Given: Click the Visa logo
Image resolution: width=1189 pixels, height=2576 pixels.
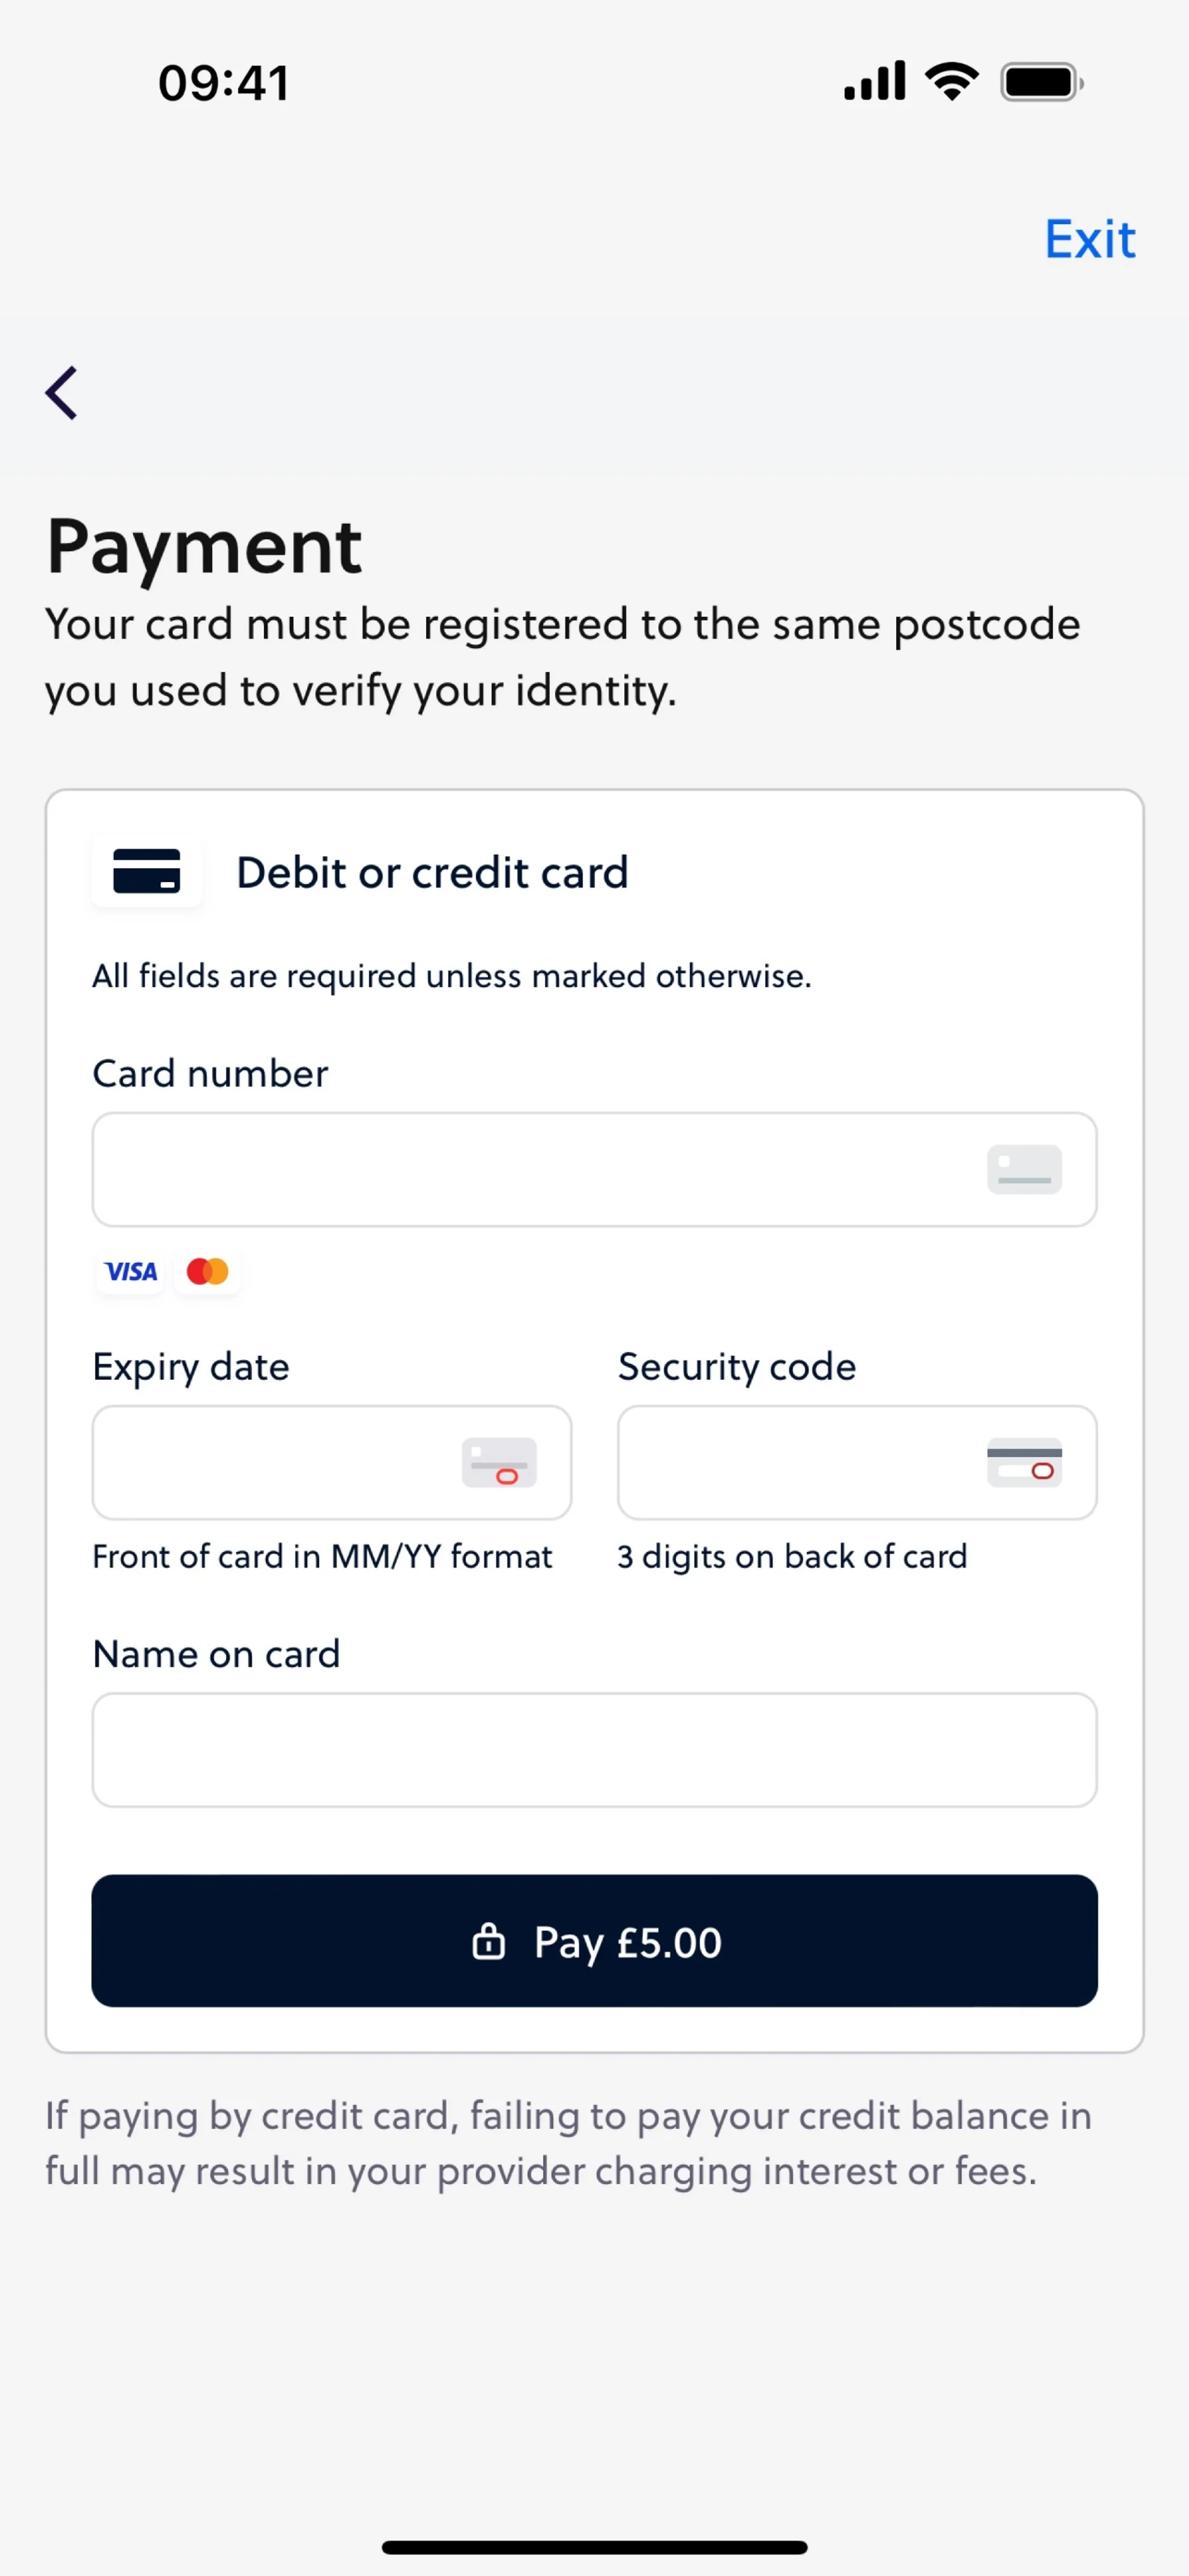Looking at the screenshot, I should [131, 1271].
